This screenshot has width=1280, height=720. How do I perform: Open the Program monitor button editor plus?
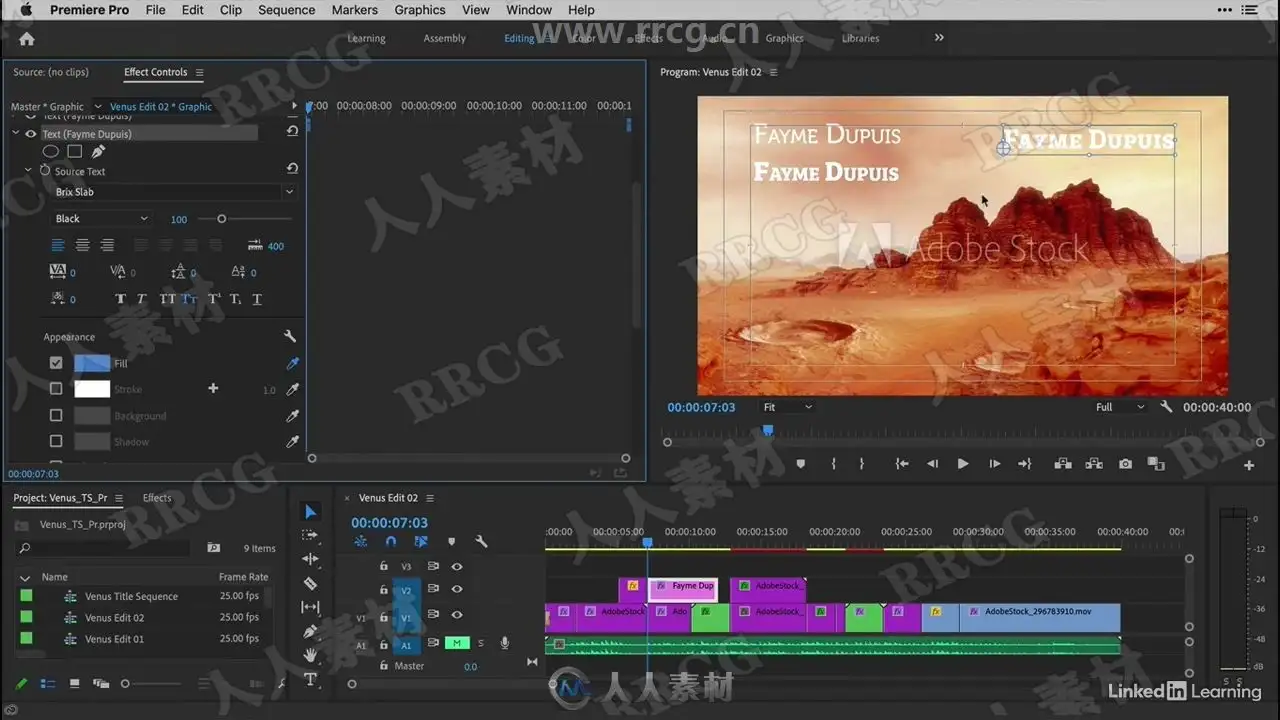(x=1249, y=465)
